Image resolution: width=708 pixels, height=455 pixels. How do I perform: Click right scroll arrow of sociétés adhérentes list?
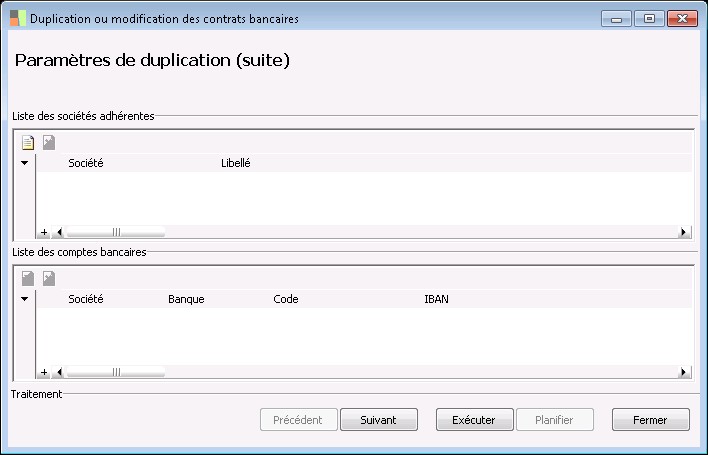click(x=684, y=232)
